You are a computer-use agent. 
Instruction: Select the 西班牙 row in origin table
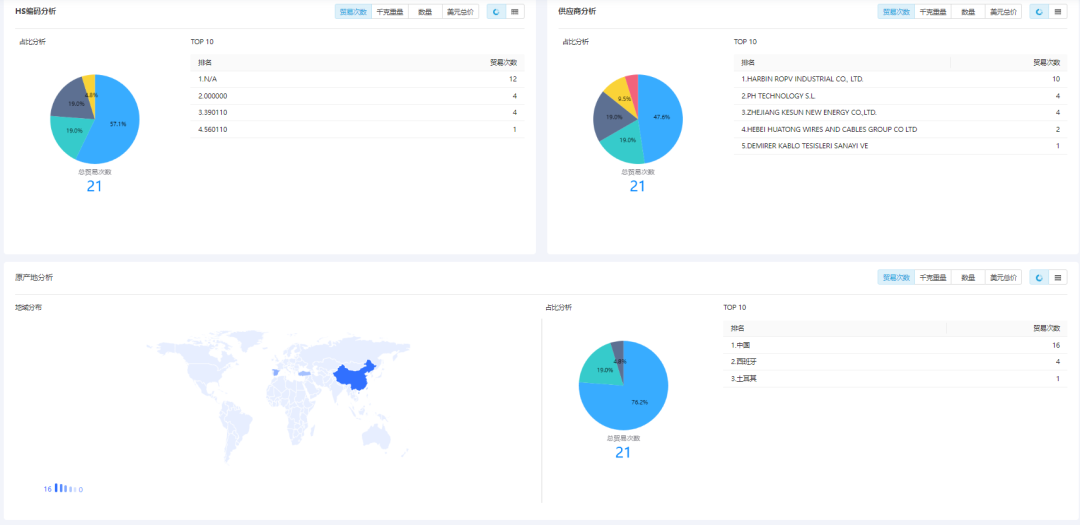point(741,362)
